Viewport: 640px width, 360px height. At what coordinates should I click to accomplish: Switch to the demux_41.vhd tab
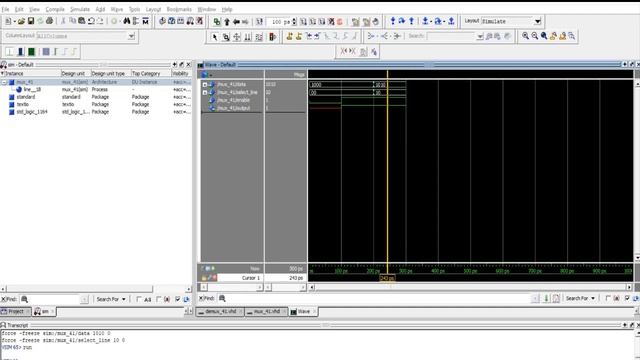pos(220,311)
